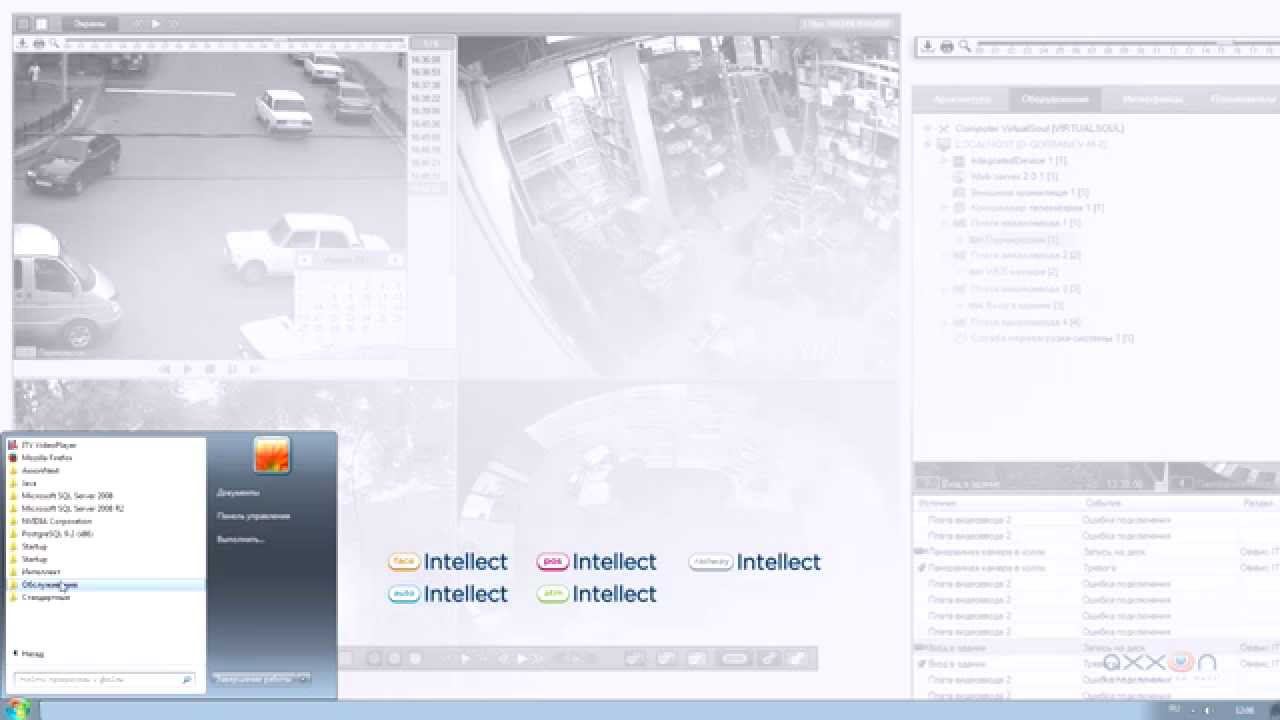Go to previous month in archive calendar
Viewport: 1280px width, 720px height.
pyautogui.click(x=303, y=260)
